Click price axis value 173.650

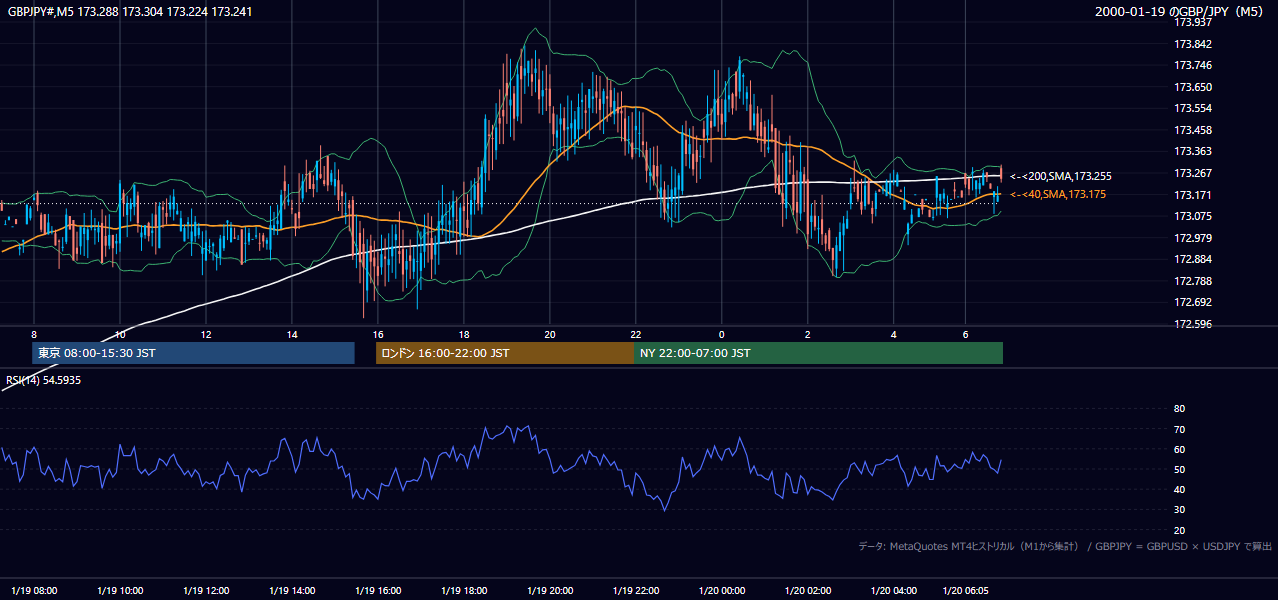(x=1192, y=87)
